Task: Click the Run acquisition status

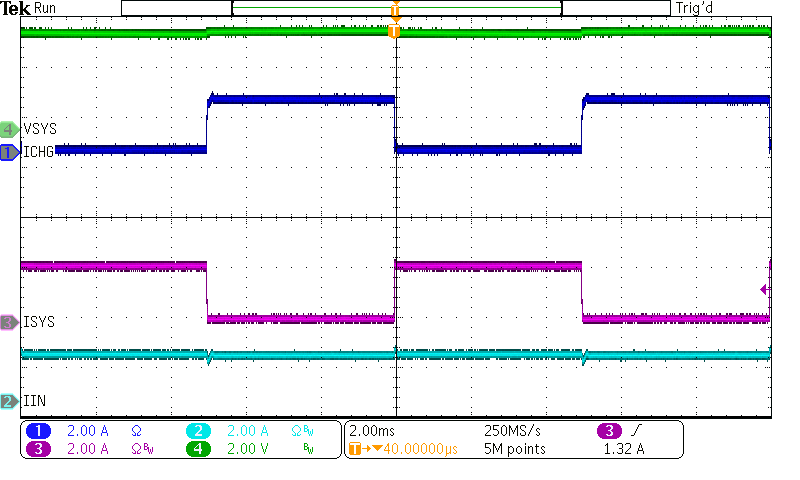Action: (46, 8)
